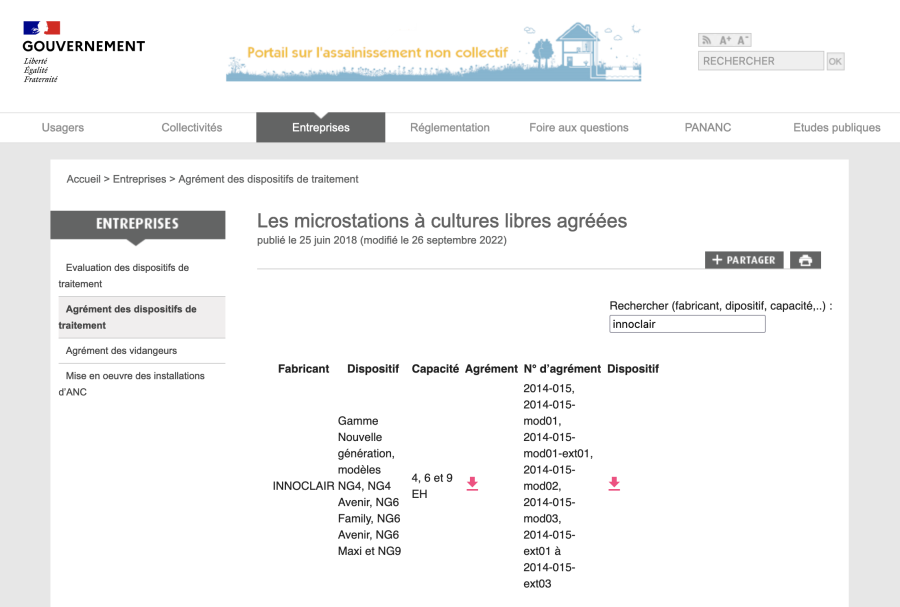This screenshot has width=900, height=607.
Task: Open Etudes publiques menu
Action: tap(836, 127)
